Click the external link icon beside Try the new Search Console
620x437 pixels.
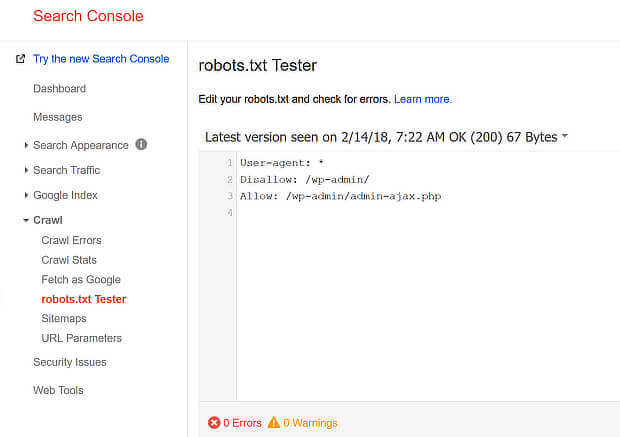tap(20, 59)
